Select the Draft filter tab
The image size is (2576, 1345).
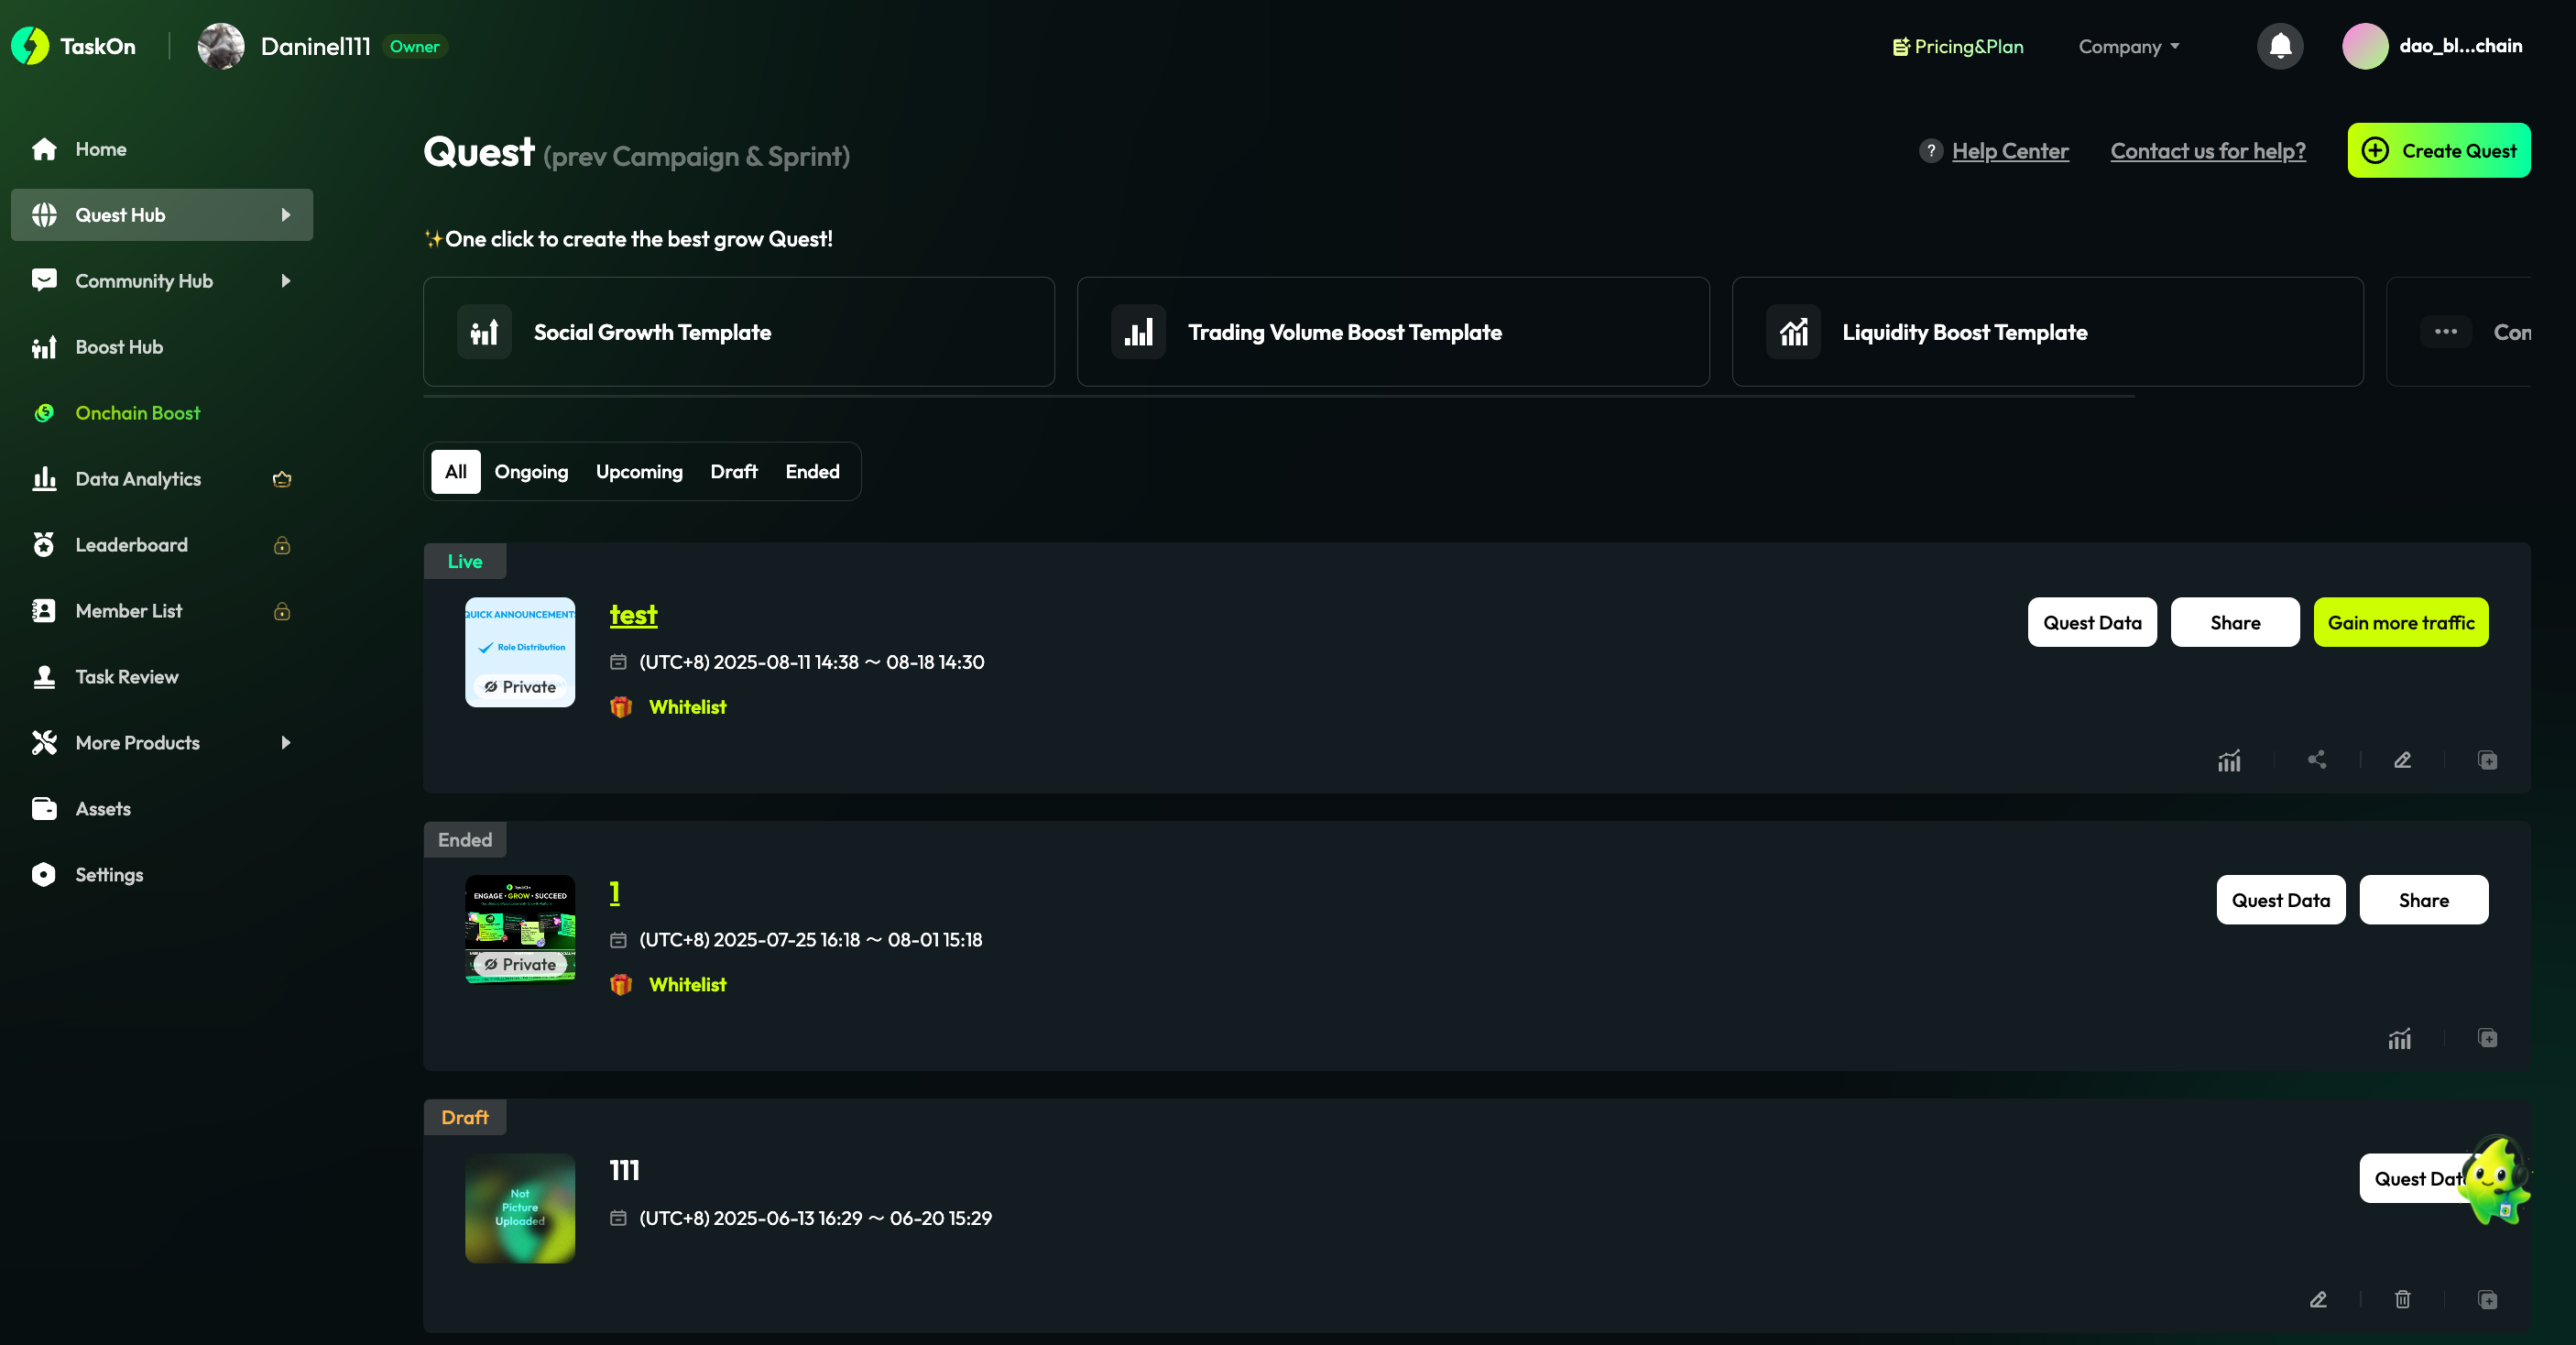click(733, 471)
